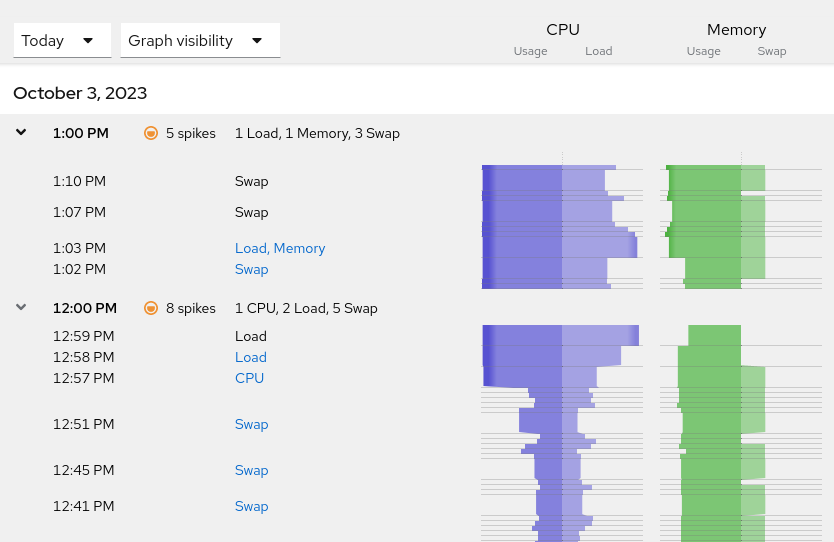Click the 1:00 PM Memory usage graph

pos(705,227)
